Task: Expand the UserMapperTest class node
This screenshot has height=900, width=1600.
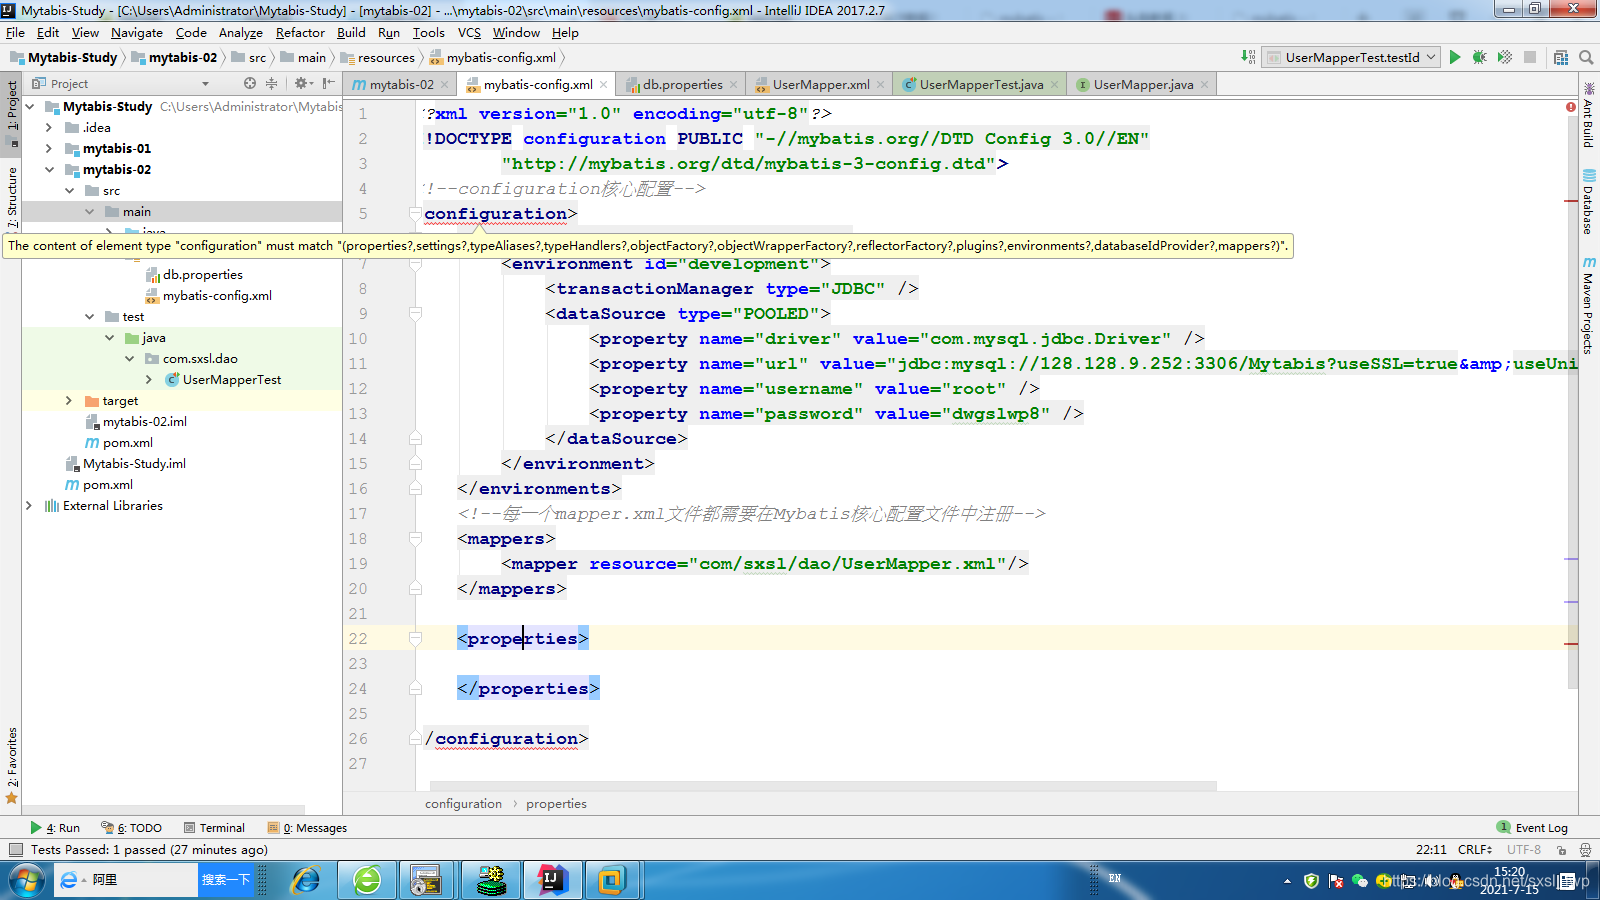Action: [149, 379]
